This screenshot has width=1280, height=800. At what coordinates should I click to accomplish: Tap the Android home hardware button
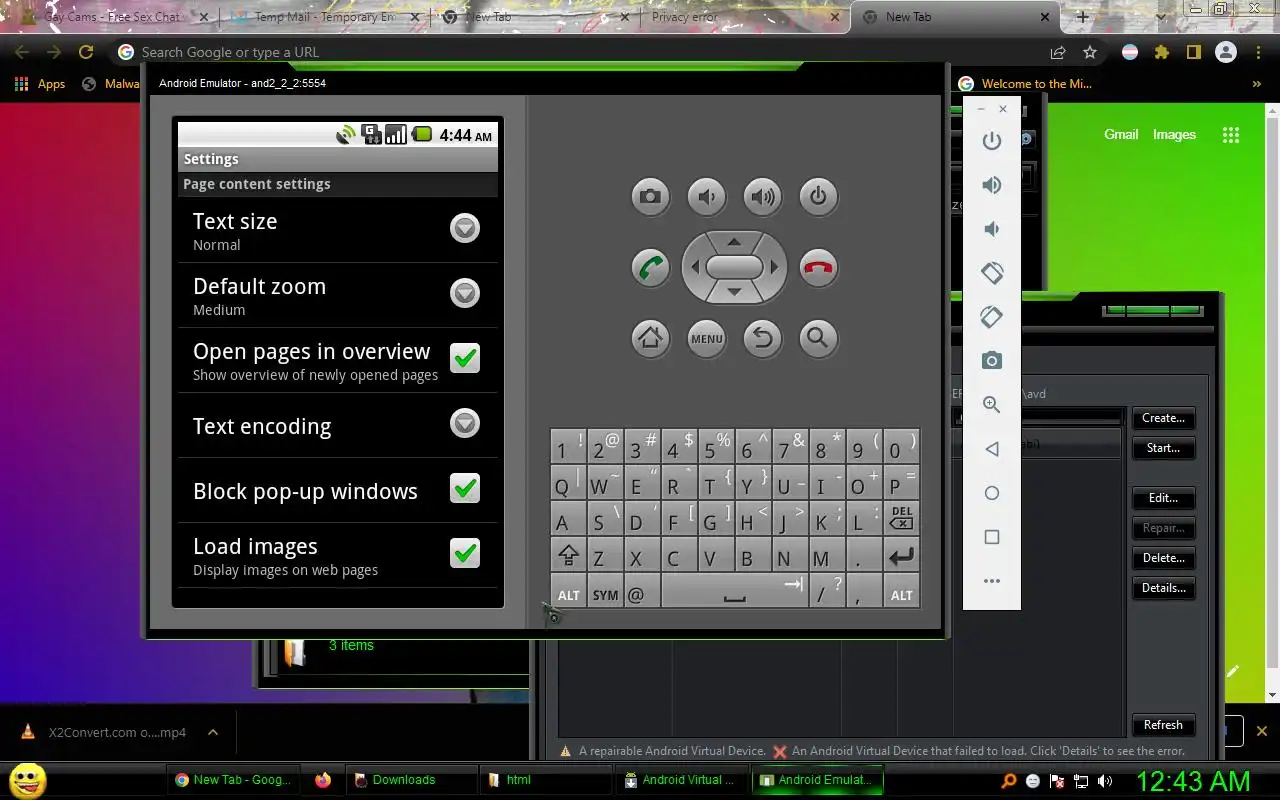(x=650, y=338)
